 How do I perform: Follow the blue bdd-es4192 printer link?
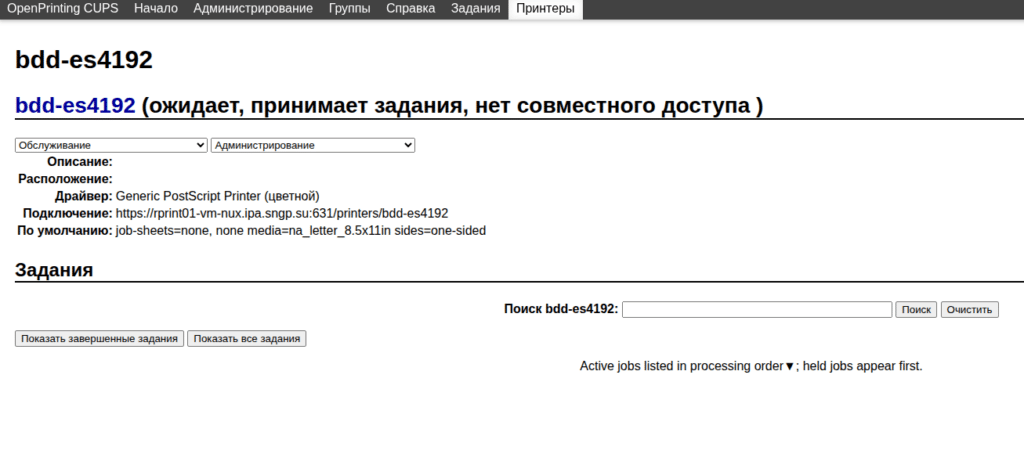pos(75,105)
